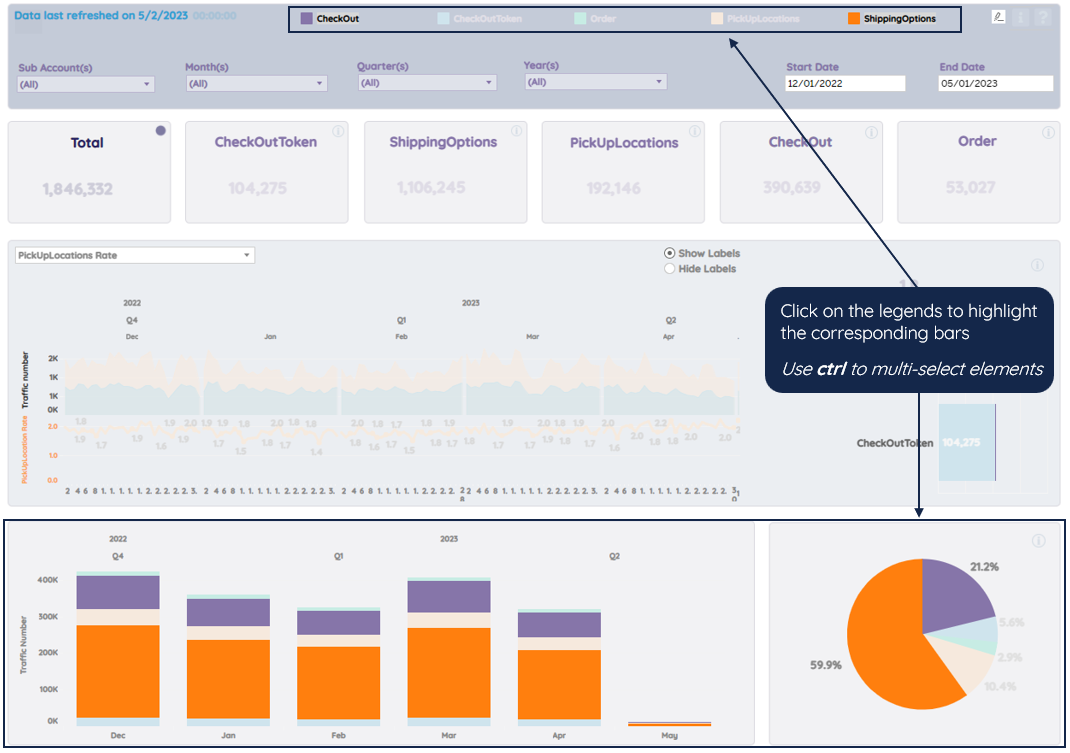This screenshot has height=753, width=1070.
Task: Click info icon in the traffic chart panel
Action: pyautogui.click(x=1037, y=265)
